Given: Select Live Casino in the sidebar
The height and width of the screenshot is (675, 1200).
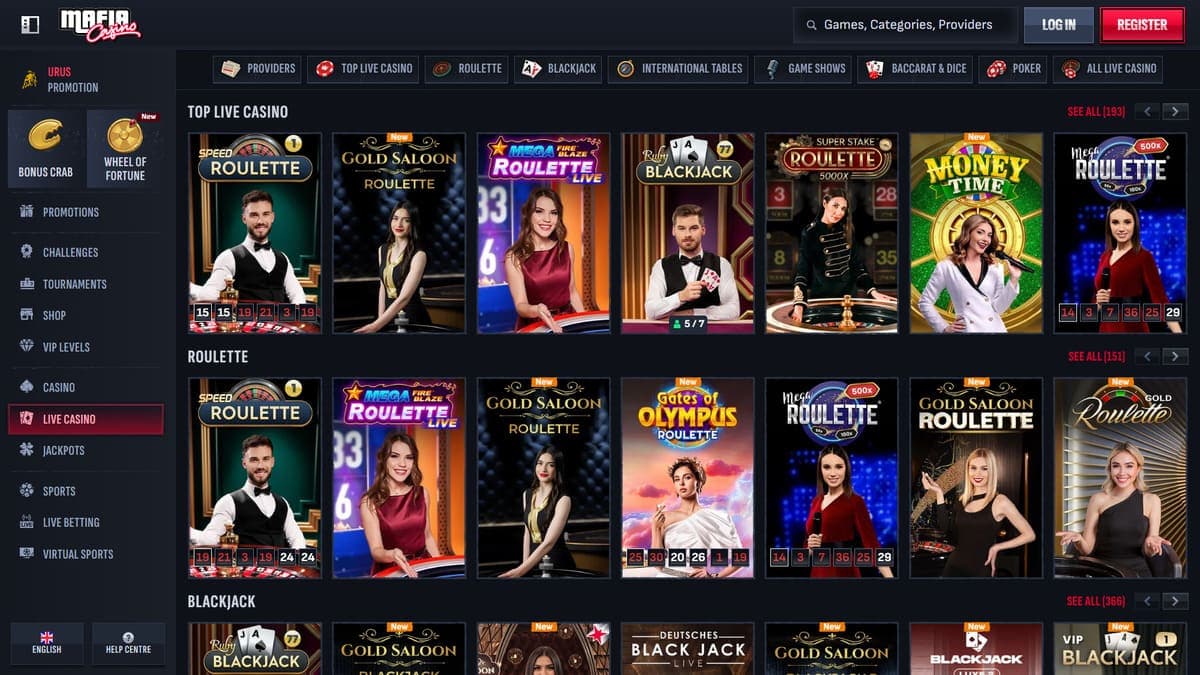Looking at the screenshot, I should [x=85, y=419].
